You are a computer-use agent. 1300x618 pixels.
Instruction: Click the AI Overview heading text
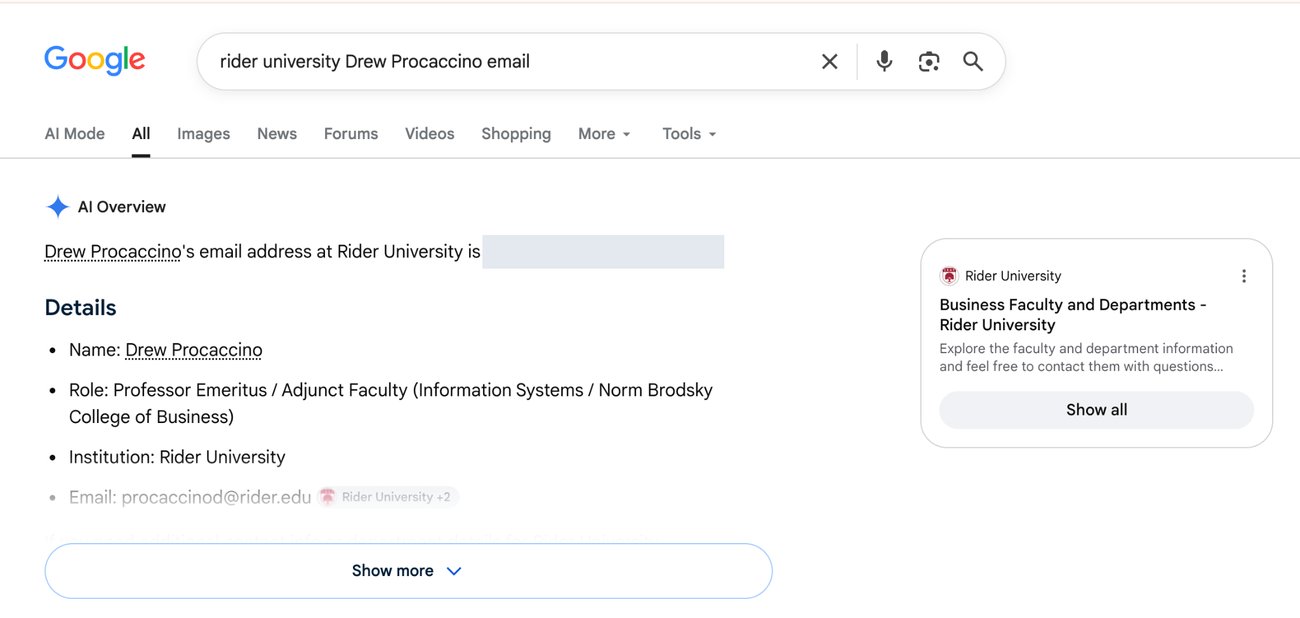point(122,207)
